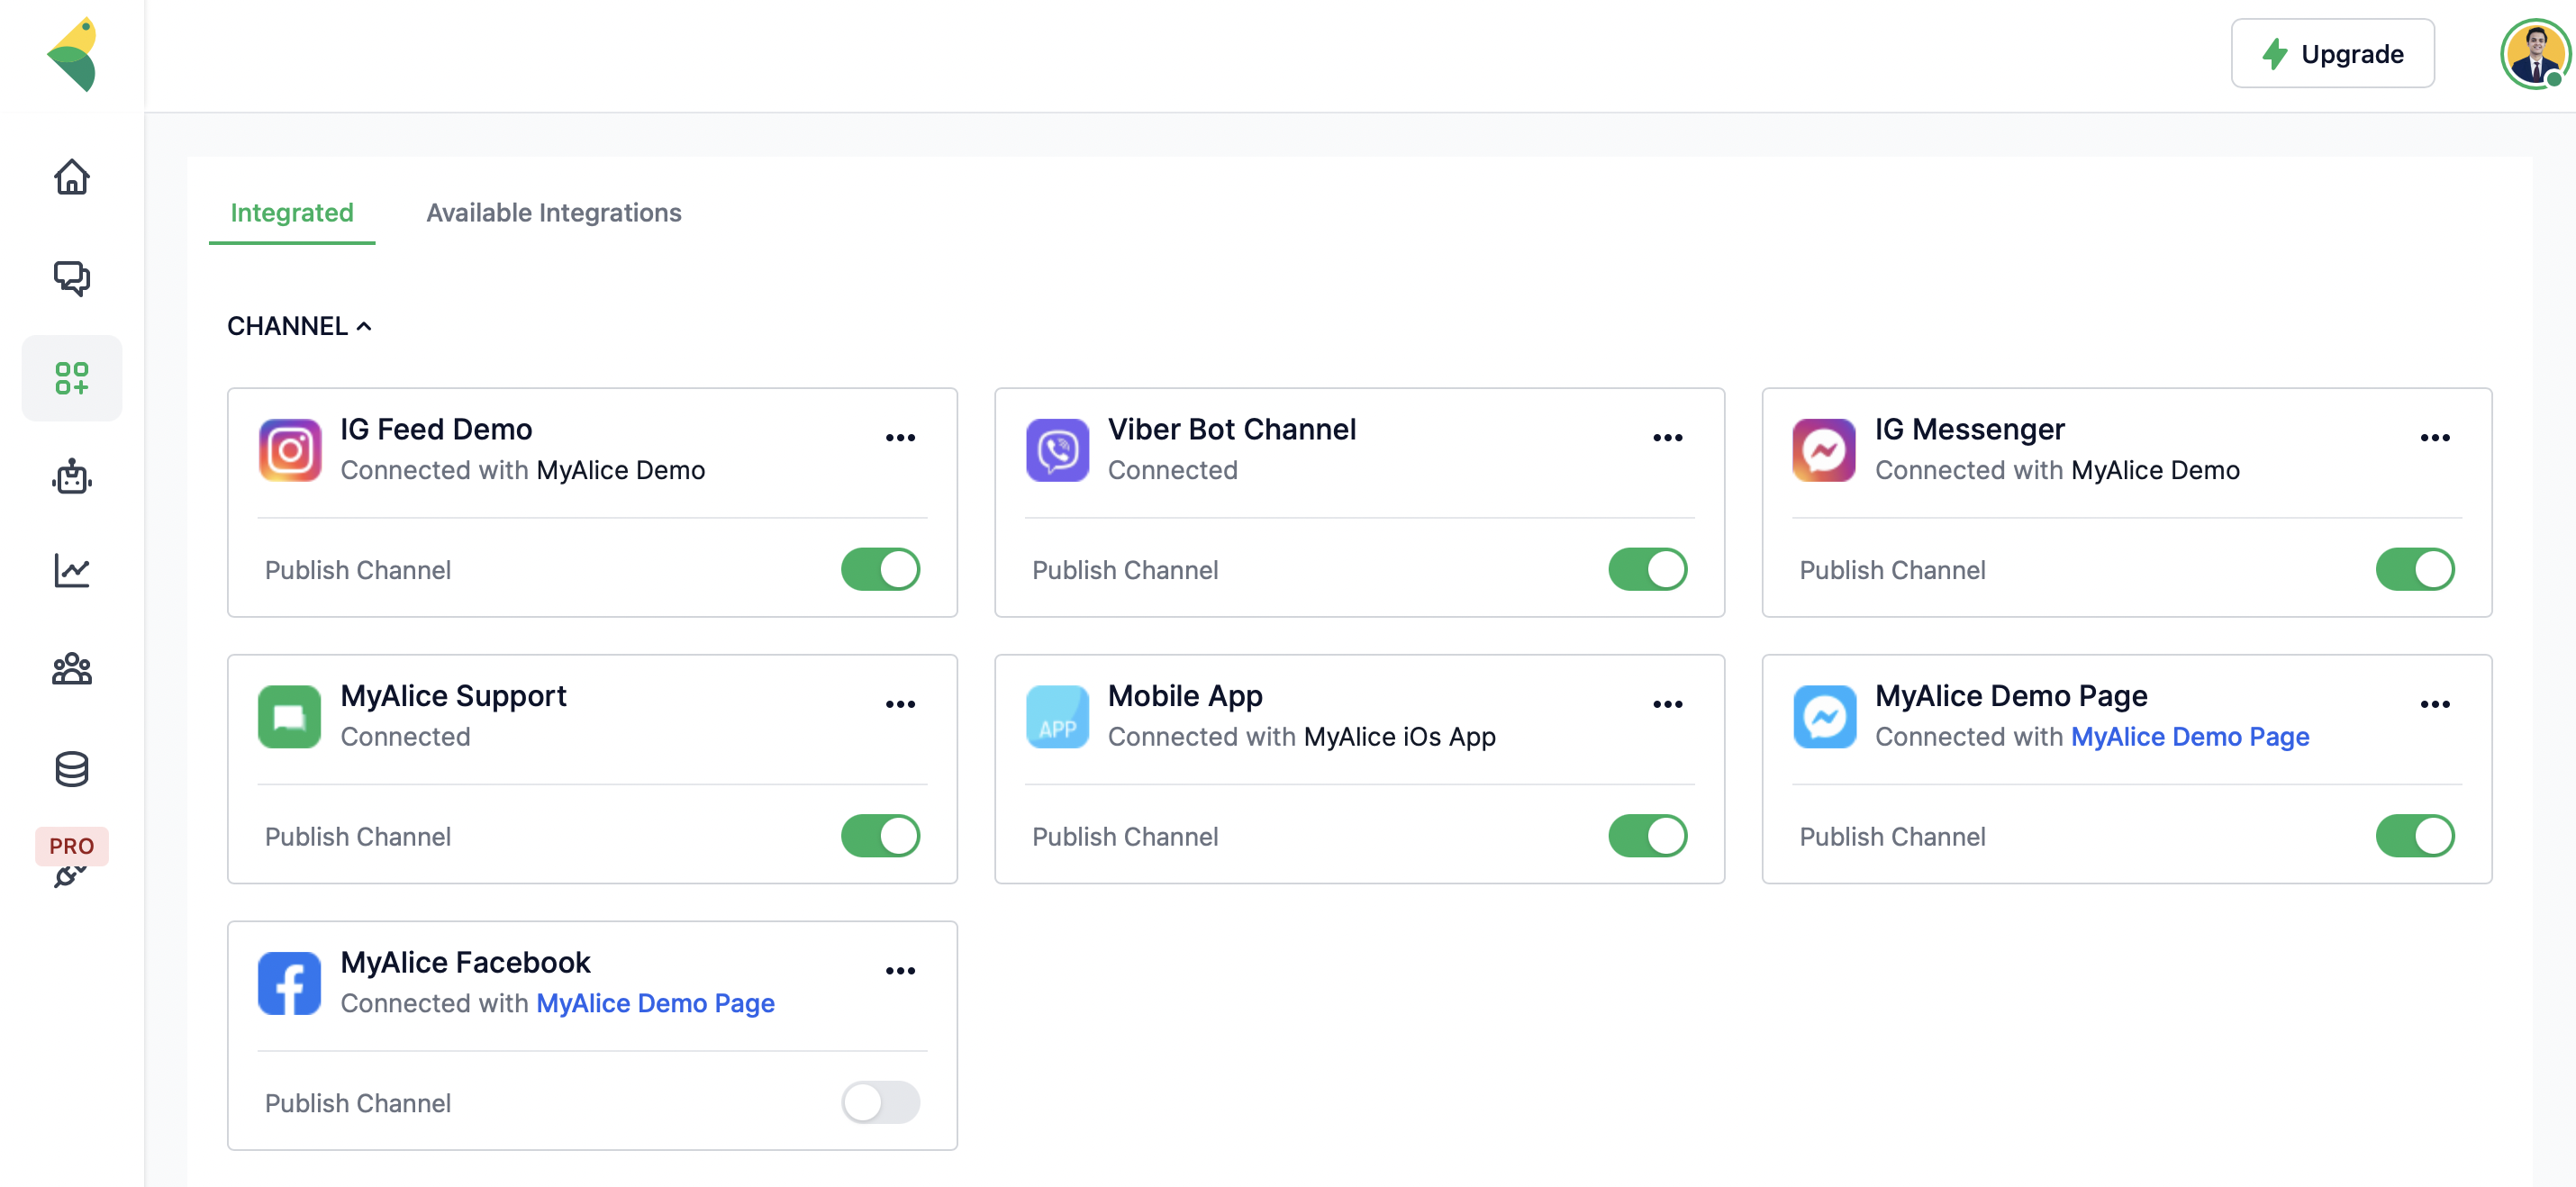Open more options for Mobile App

coord(1667,704)
